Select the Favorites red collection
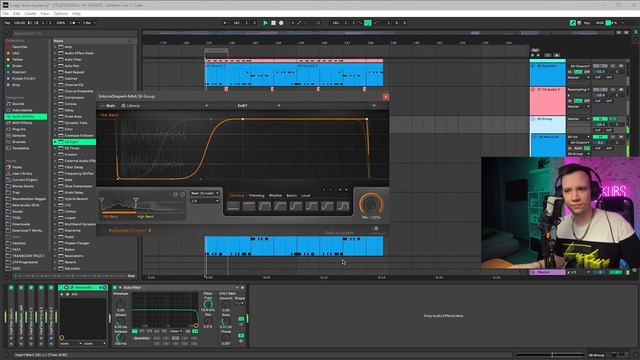 pos(19,47)
